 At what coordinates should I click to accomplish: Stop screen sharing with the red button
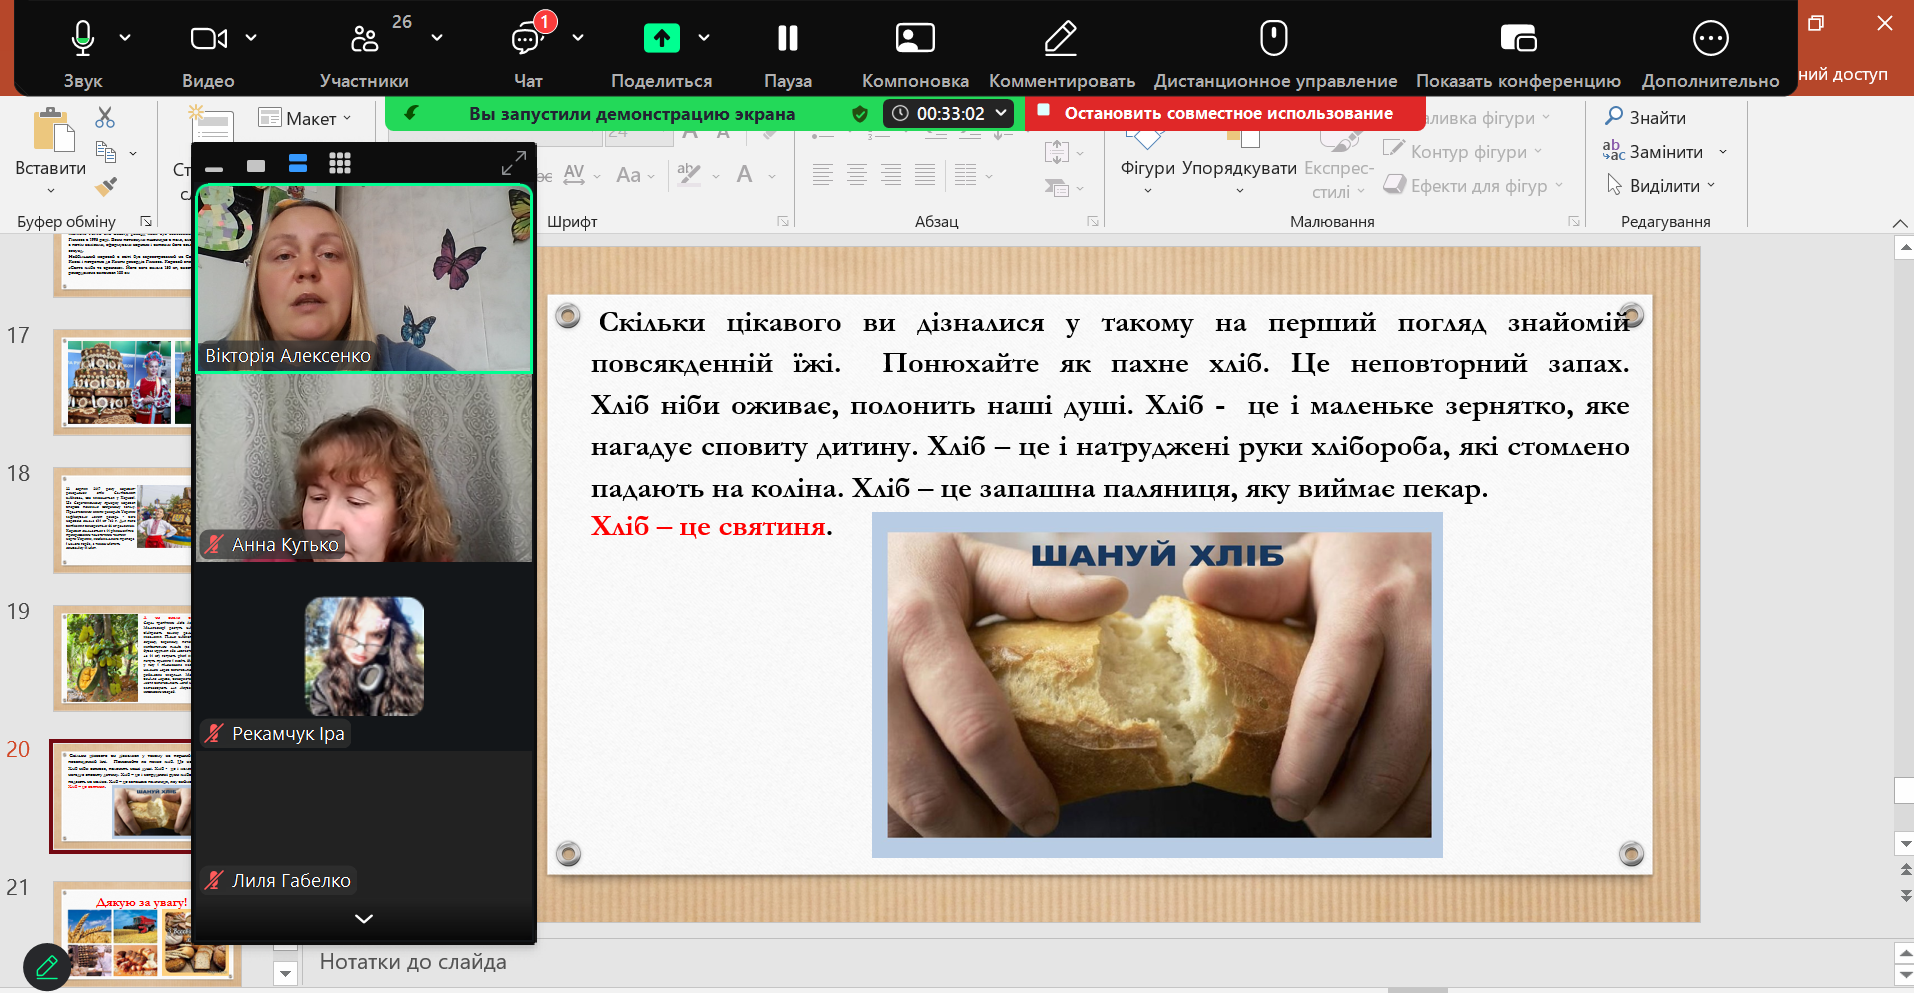tap(1226, 113)
